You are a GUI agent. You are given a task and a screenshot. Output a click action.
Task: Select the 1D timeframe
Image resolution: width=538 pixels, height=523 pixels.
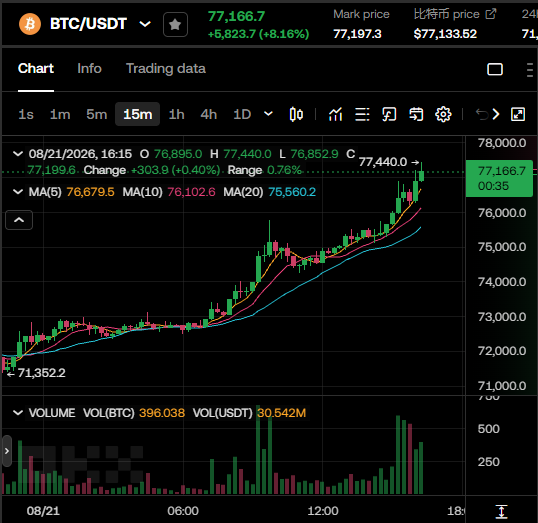click(242, 114)
